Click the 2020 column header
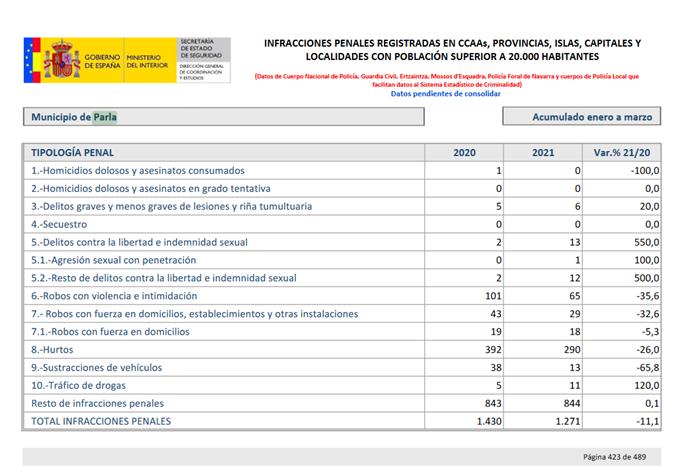Screen dimensions: 700x469 464,153
